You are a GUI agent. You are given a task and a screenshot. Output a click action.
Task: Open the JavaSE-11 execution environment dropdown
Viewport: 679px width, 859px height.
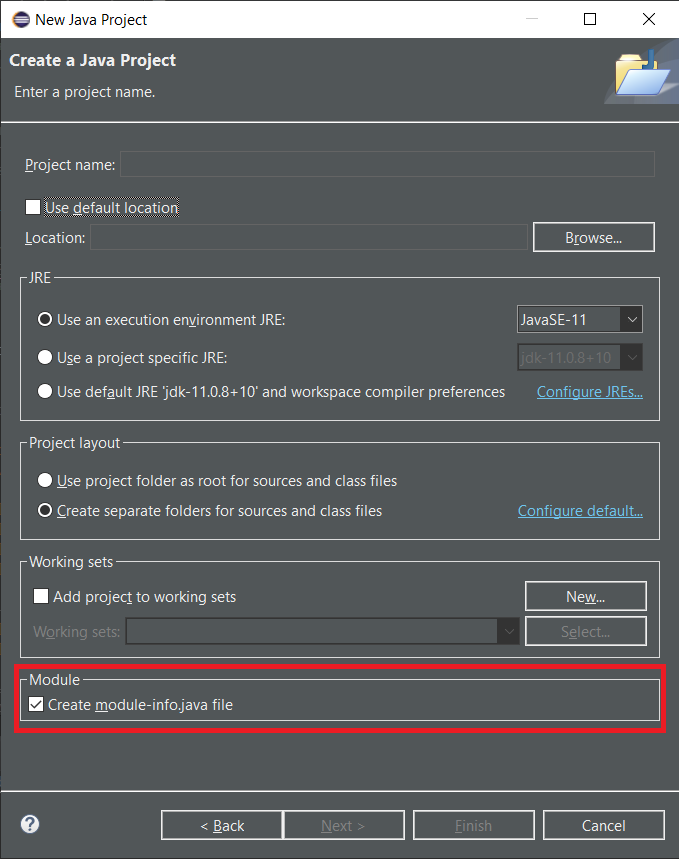tap(580, 319)
